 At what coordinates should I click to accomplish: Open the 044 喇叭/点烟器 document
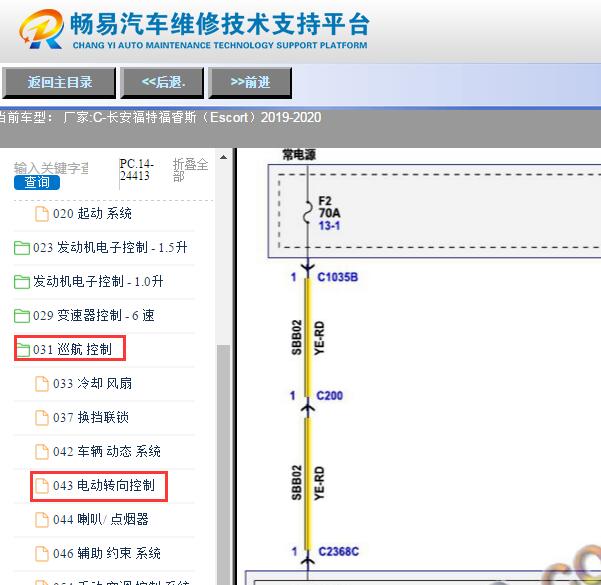100,519
